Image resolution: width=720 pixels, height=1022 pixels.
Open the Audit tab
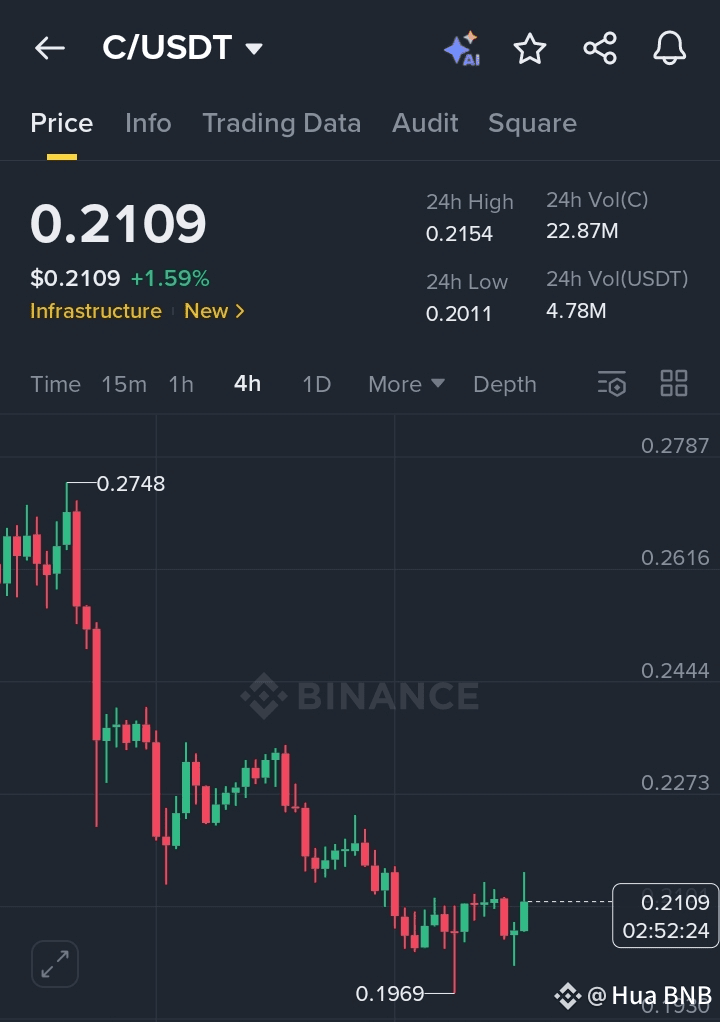pyautogui.click(x=425, y=123)
